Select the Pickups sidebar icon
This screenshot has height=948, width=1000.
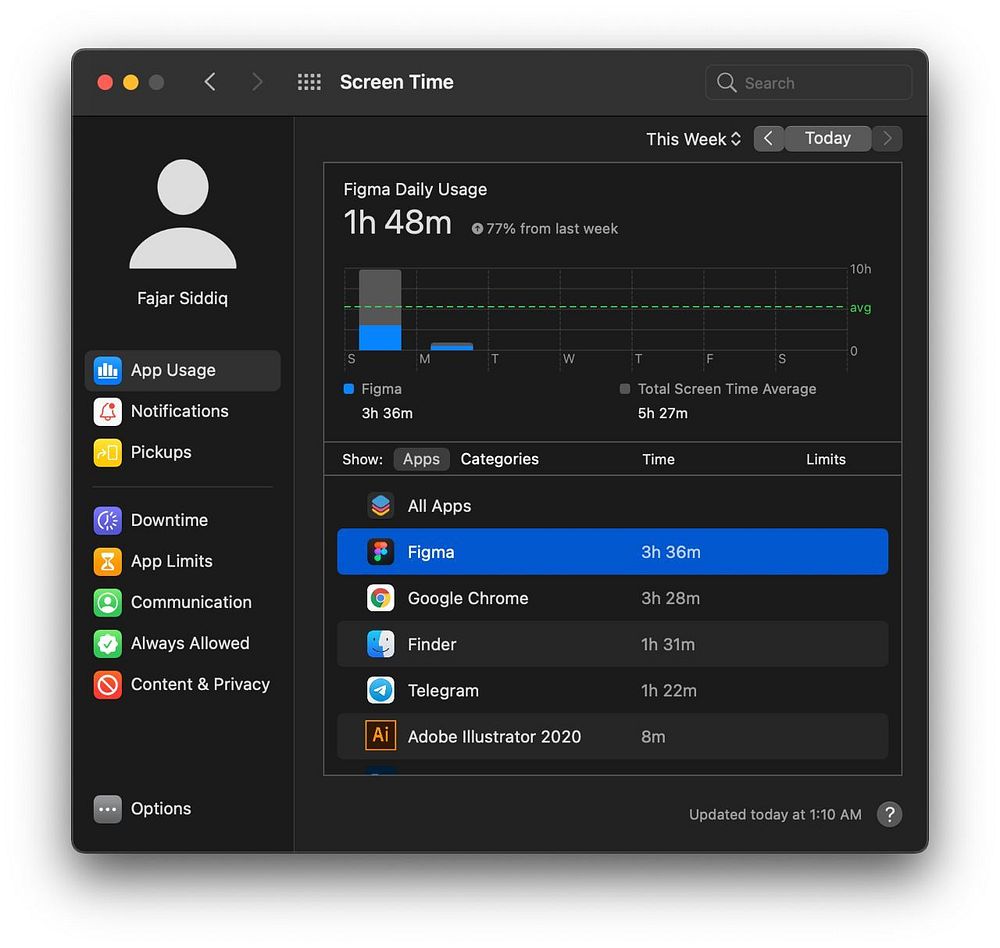point(108,452)
